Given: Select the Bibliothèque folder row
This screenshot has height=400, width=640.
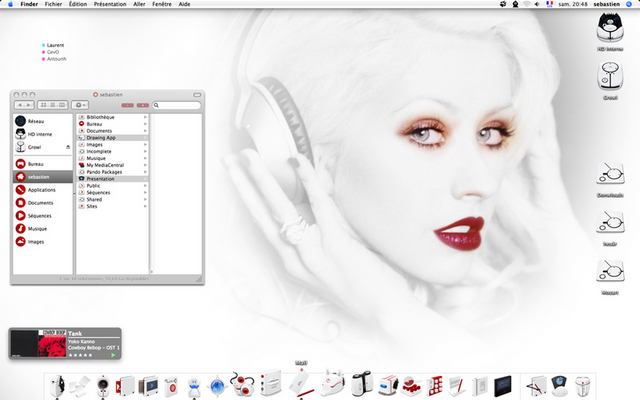Looking at the screenshot, I should pyautogui.click(x=112, y=117).
